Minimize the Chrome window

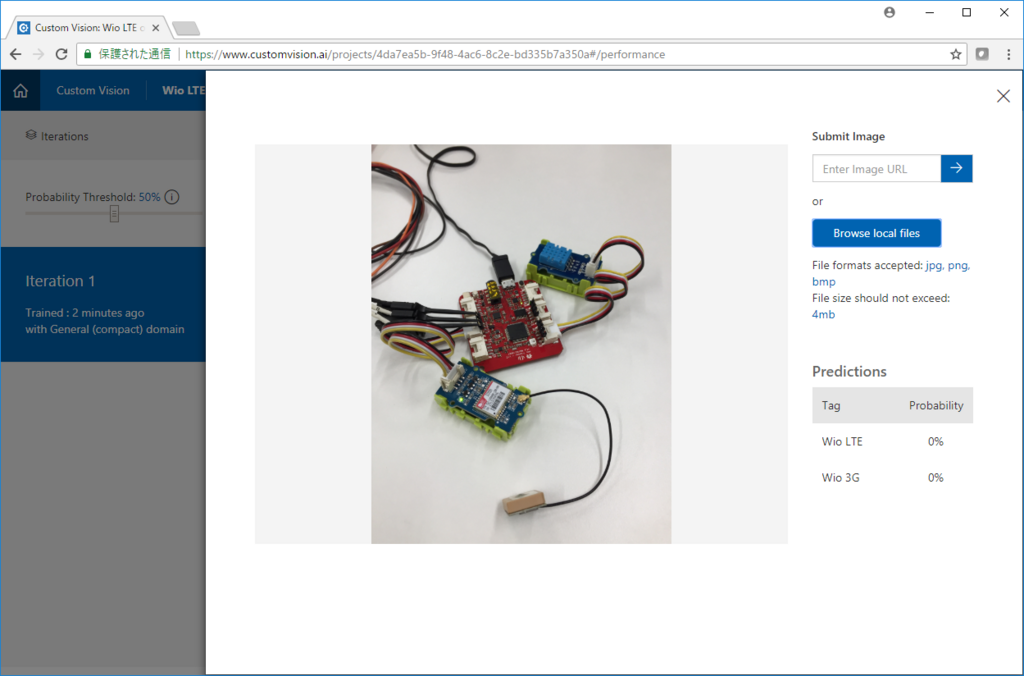(x=929, y=12)
